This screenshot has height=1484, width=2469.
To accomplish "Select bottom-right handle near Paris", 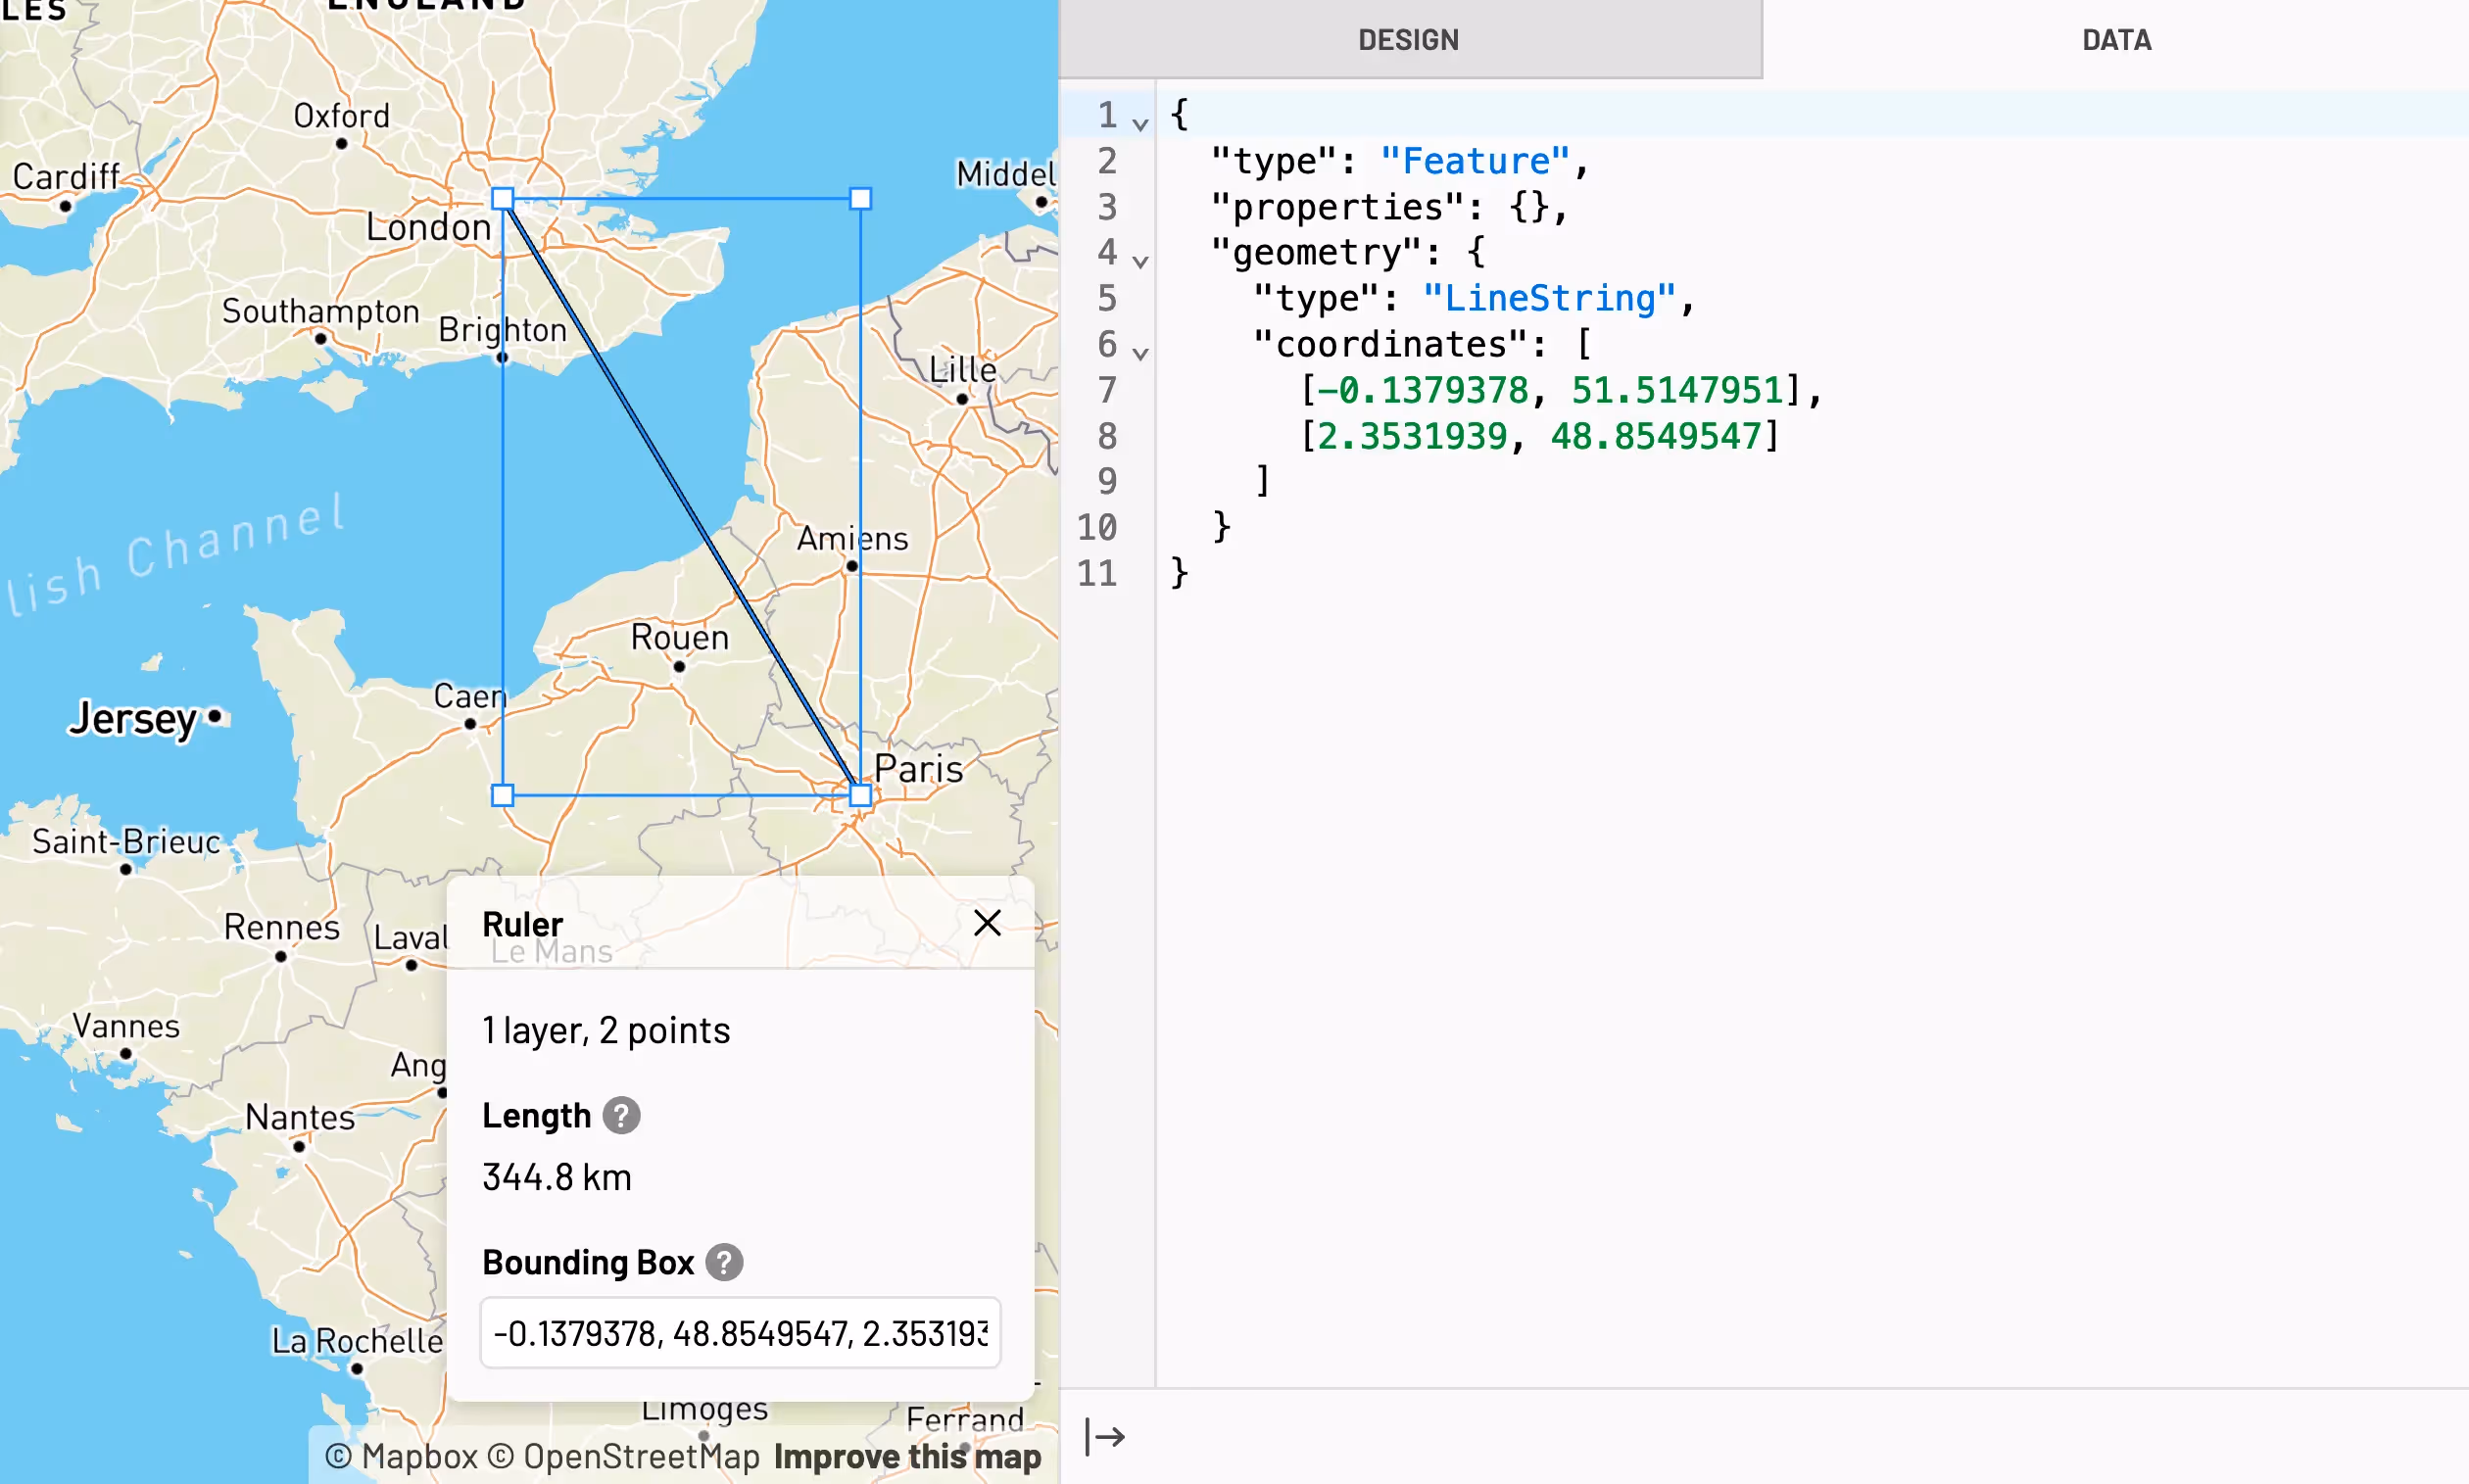I will tap(860, 795).
